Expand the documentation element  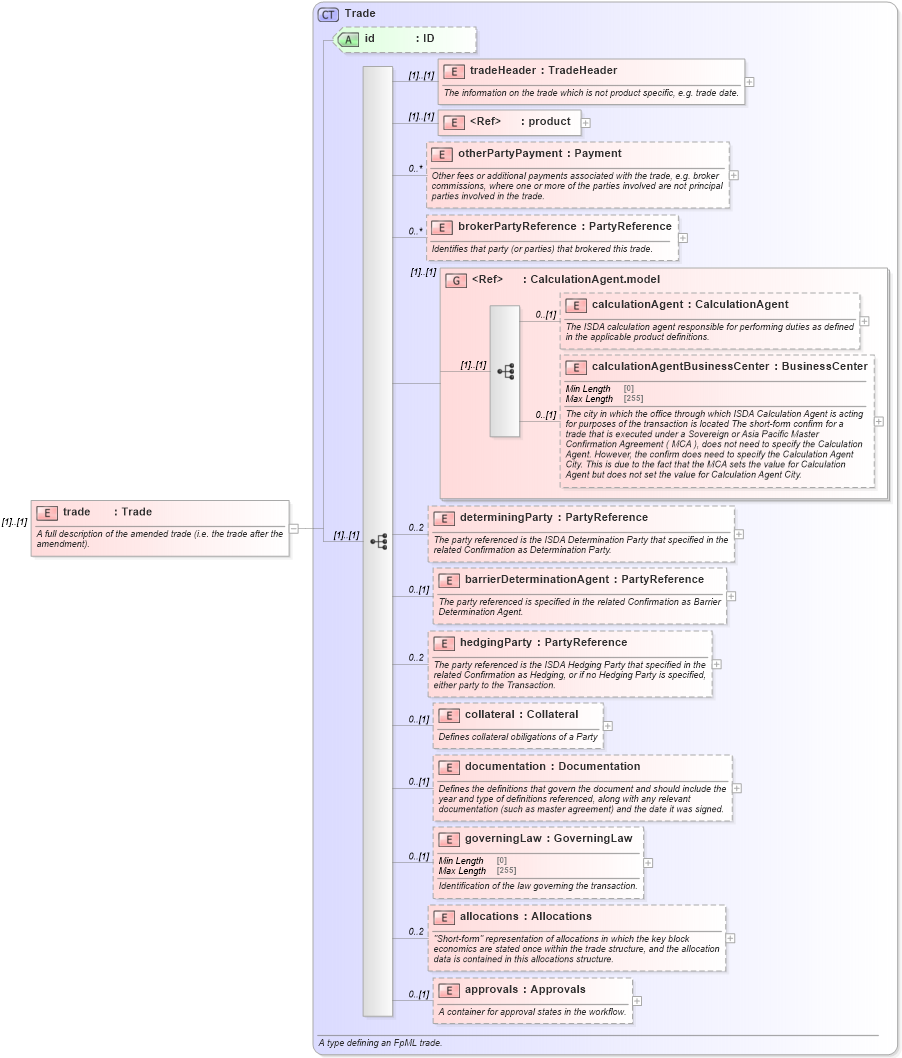(x=735, y=789)
